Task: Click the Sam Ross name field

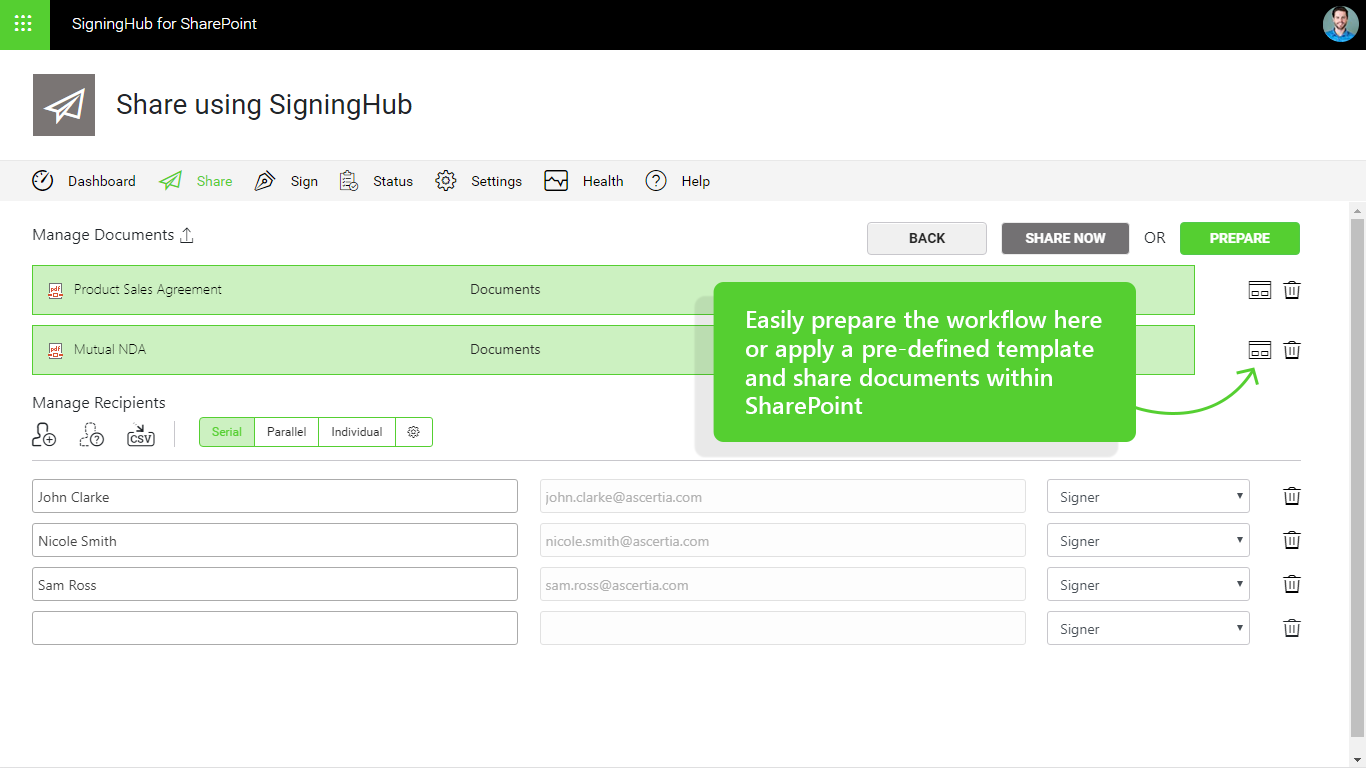Action: pos(275,584)
